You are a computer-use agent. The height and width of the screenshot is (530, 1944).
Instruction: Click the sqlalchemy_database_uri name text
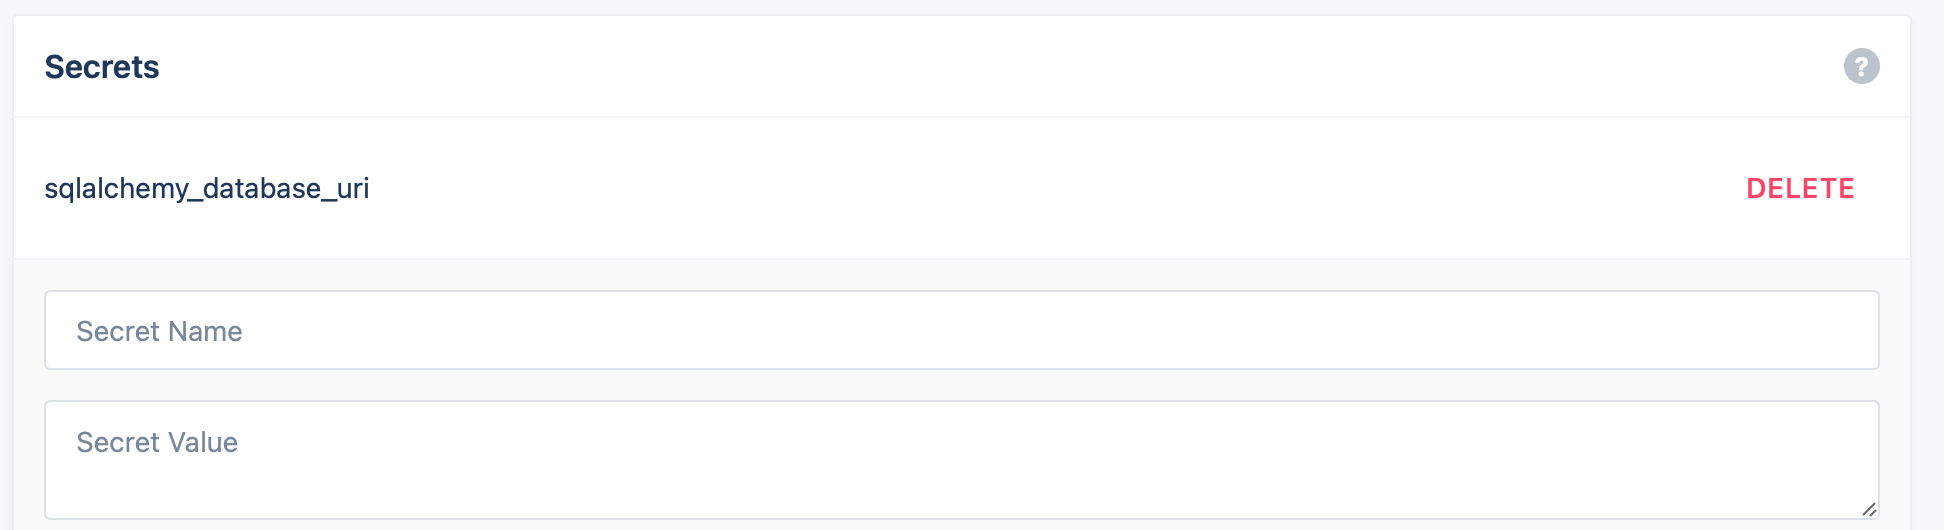207,189
